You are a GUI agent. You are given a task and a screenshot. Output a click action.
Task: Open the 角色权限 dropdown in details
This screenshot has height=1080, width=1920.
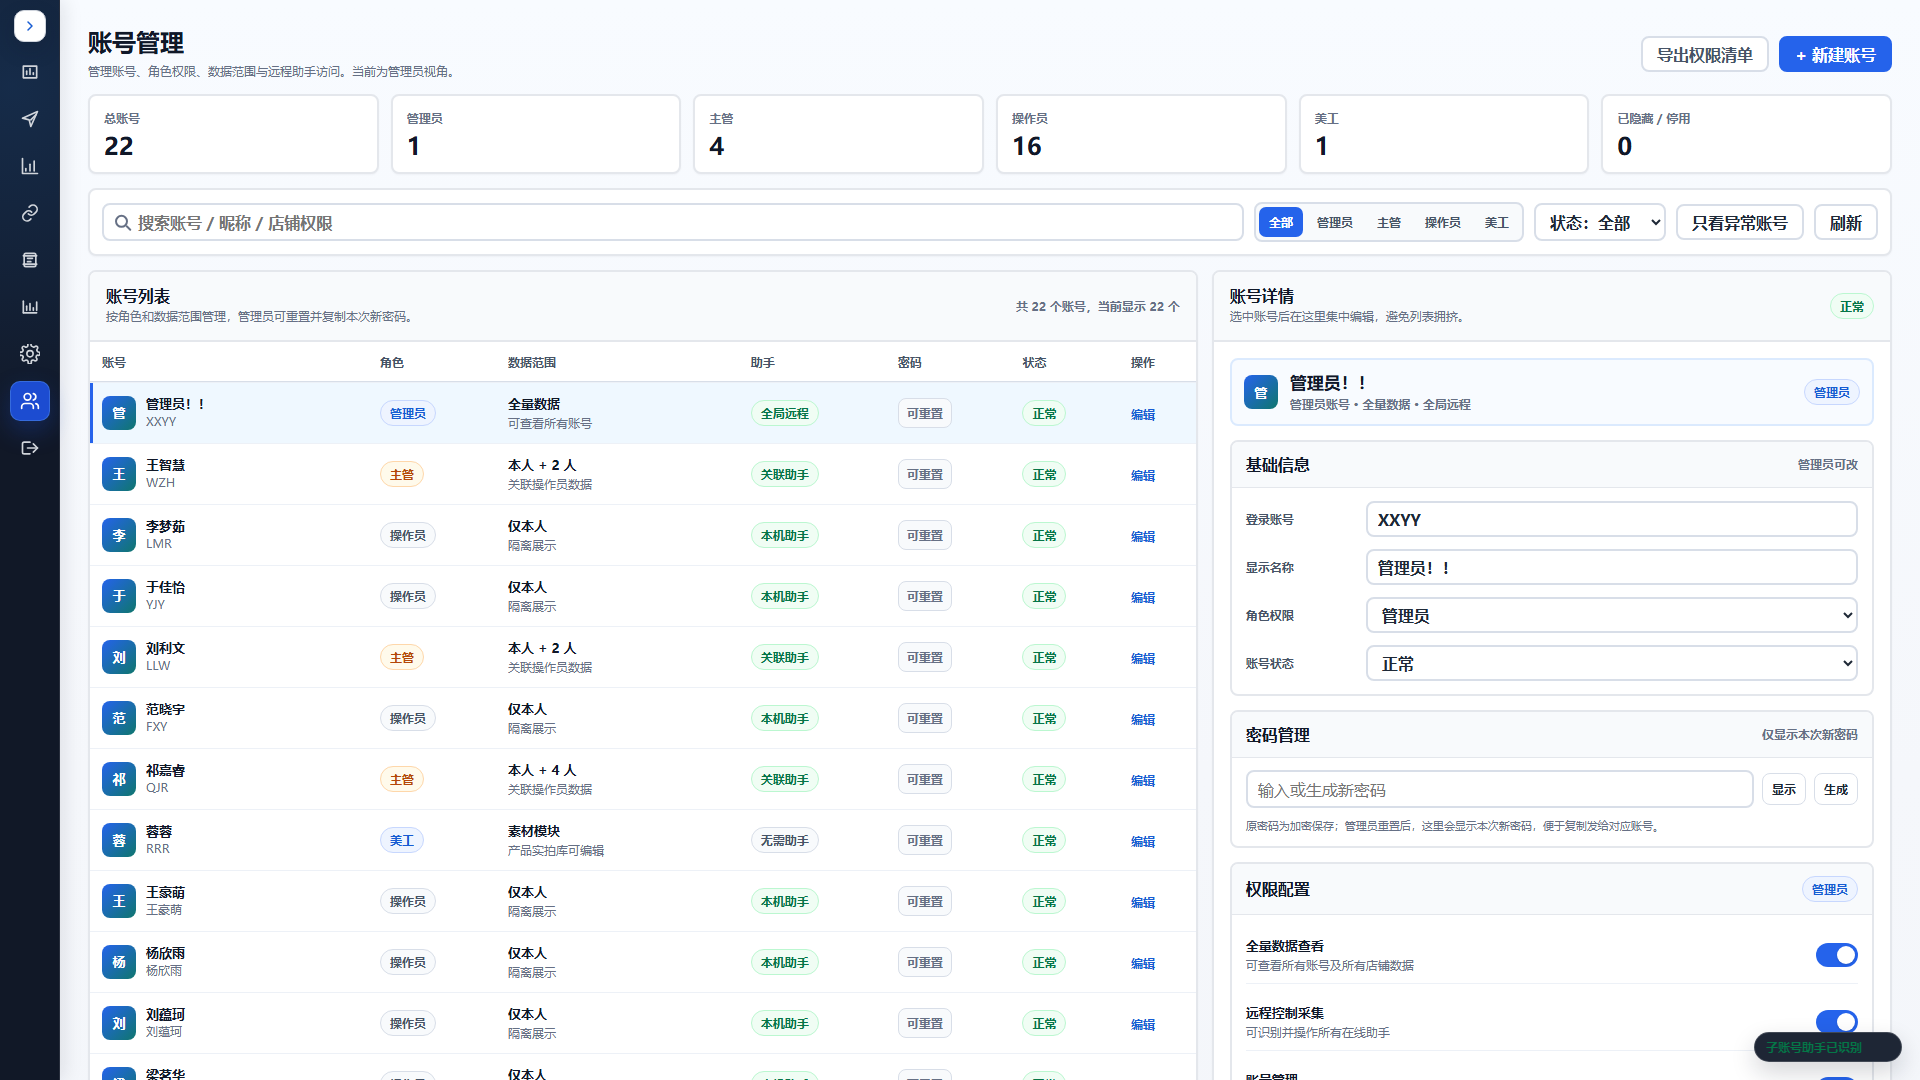tap(1611, 616)
